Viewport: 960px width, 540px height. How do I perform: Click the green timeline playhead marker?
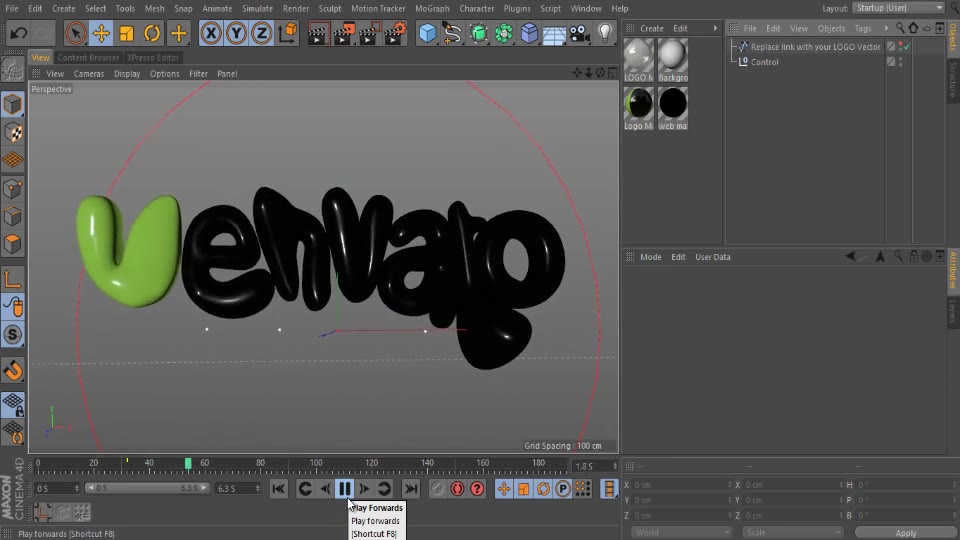188,463
